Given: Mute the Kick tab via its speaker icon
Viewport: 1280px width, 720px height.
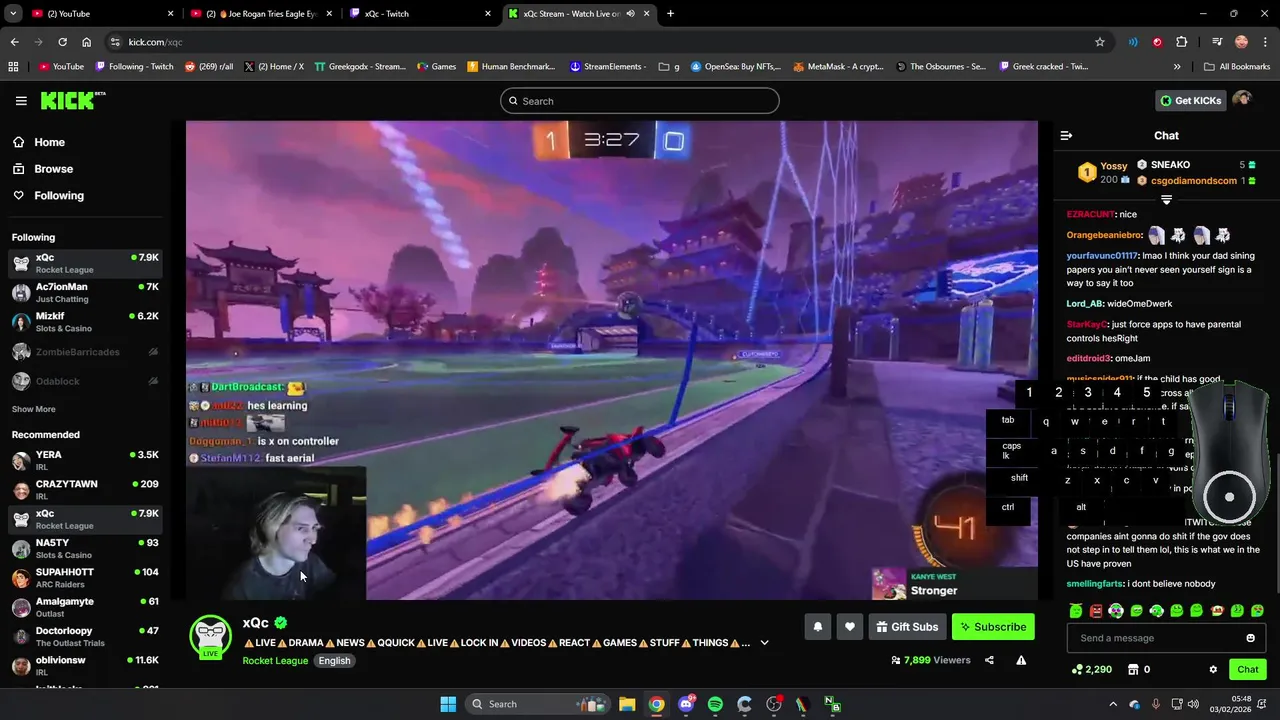Looking at the screenshot, I should pyautogui.click(x=630, y=14).
